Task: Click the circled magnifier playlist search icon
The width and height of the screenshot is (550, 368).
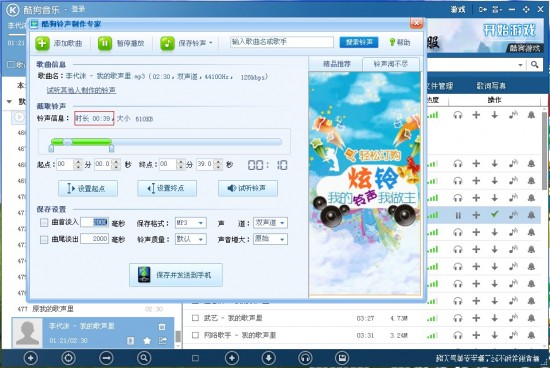Action: (x=144, y=358)
